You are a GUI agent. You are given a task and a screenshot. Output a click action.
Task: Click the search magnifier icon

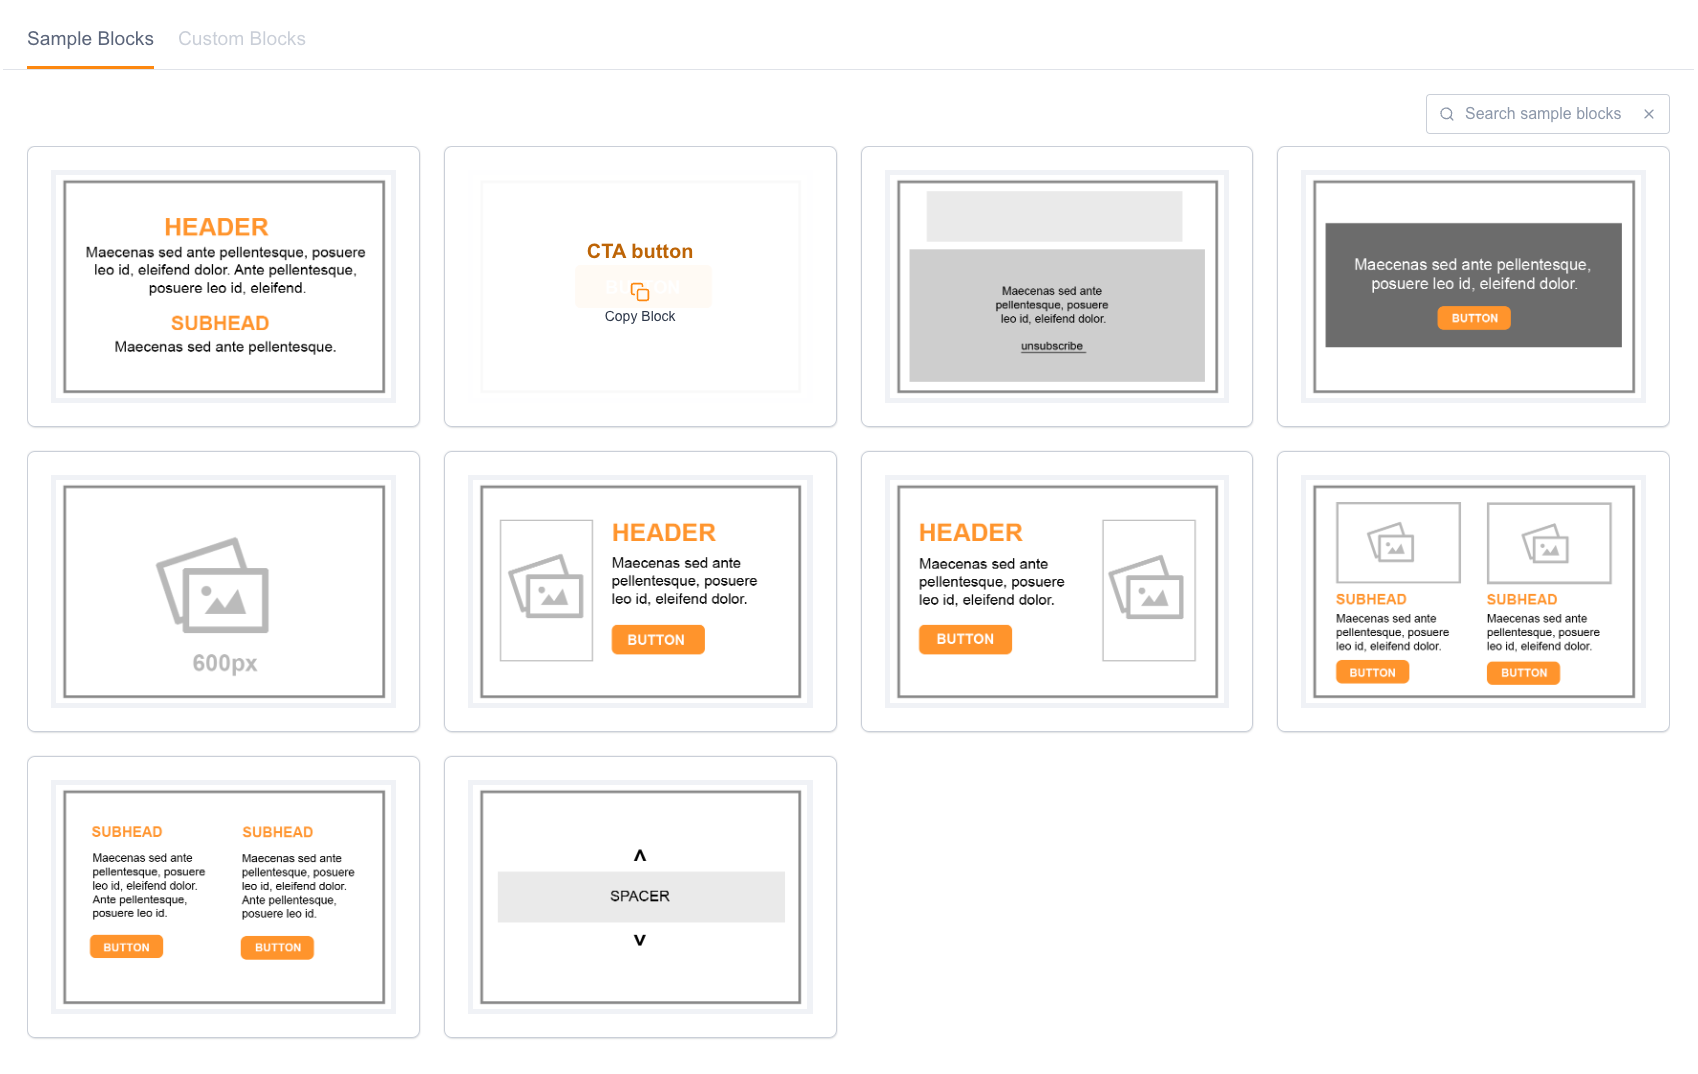click(1447, 113)
